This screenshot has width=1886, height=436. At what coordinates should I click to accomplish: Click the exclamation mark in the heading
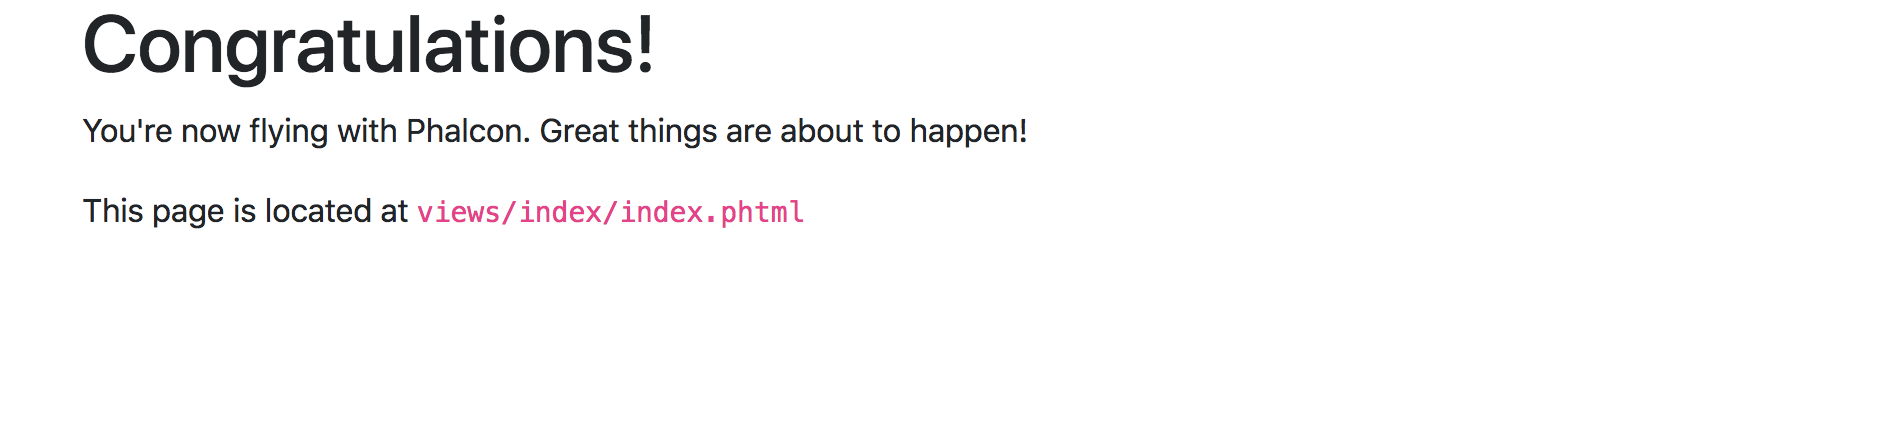coord(645,46)
